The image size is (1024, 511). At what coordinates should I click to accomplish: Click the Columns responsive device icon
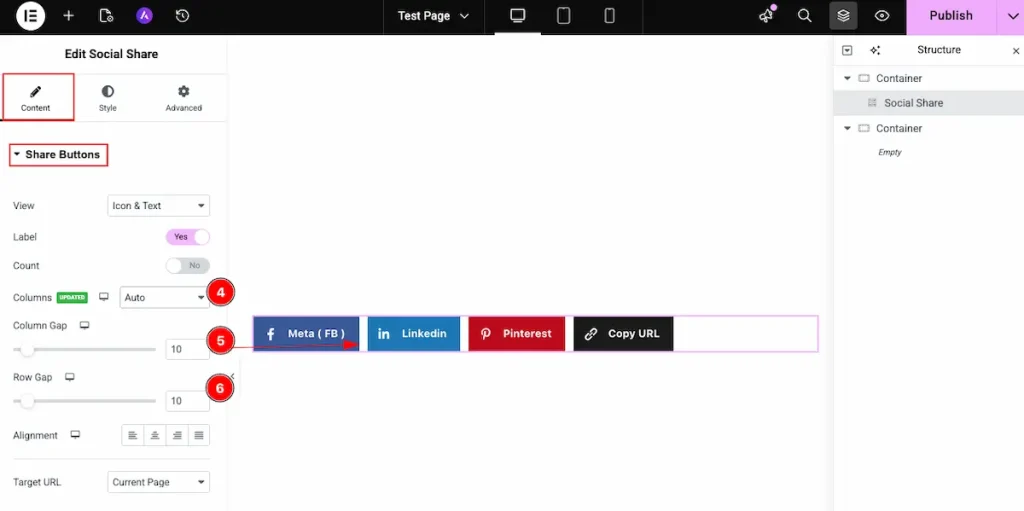point(104,297)
